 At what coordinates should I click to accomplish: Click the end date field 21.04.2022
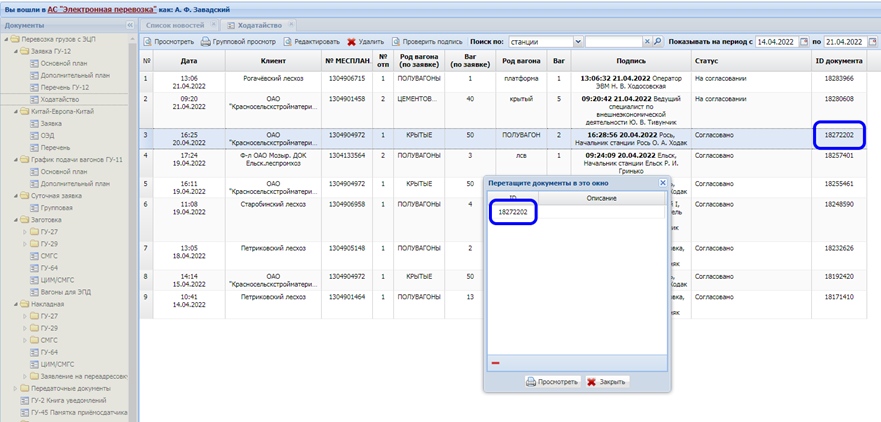pos(847,42)
